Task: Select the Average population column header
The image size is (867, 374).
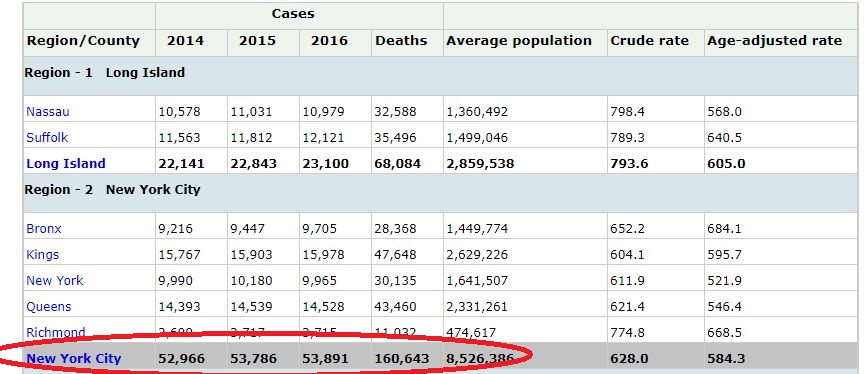Action: [519, 41]
